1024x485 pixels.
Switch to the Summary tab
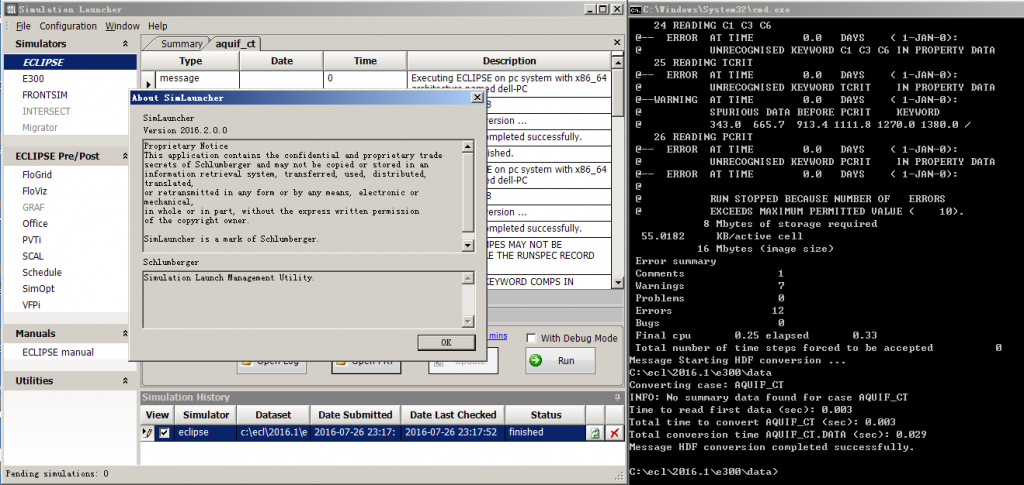(182, 44)
